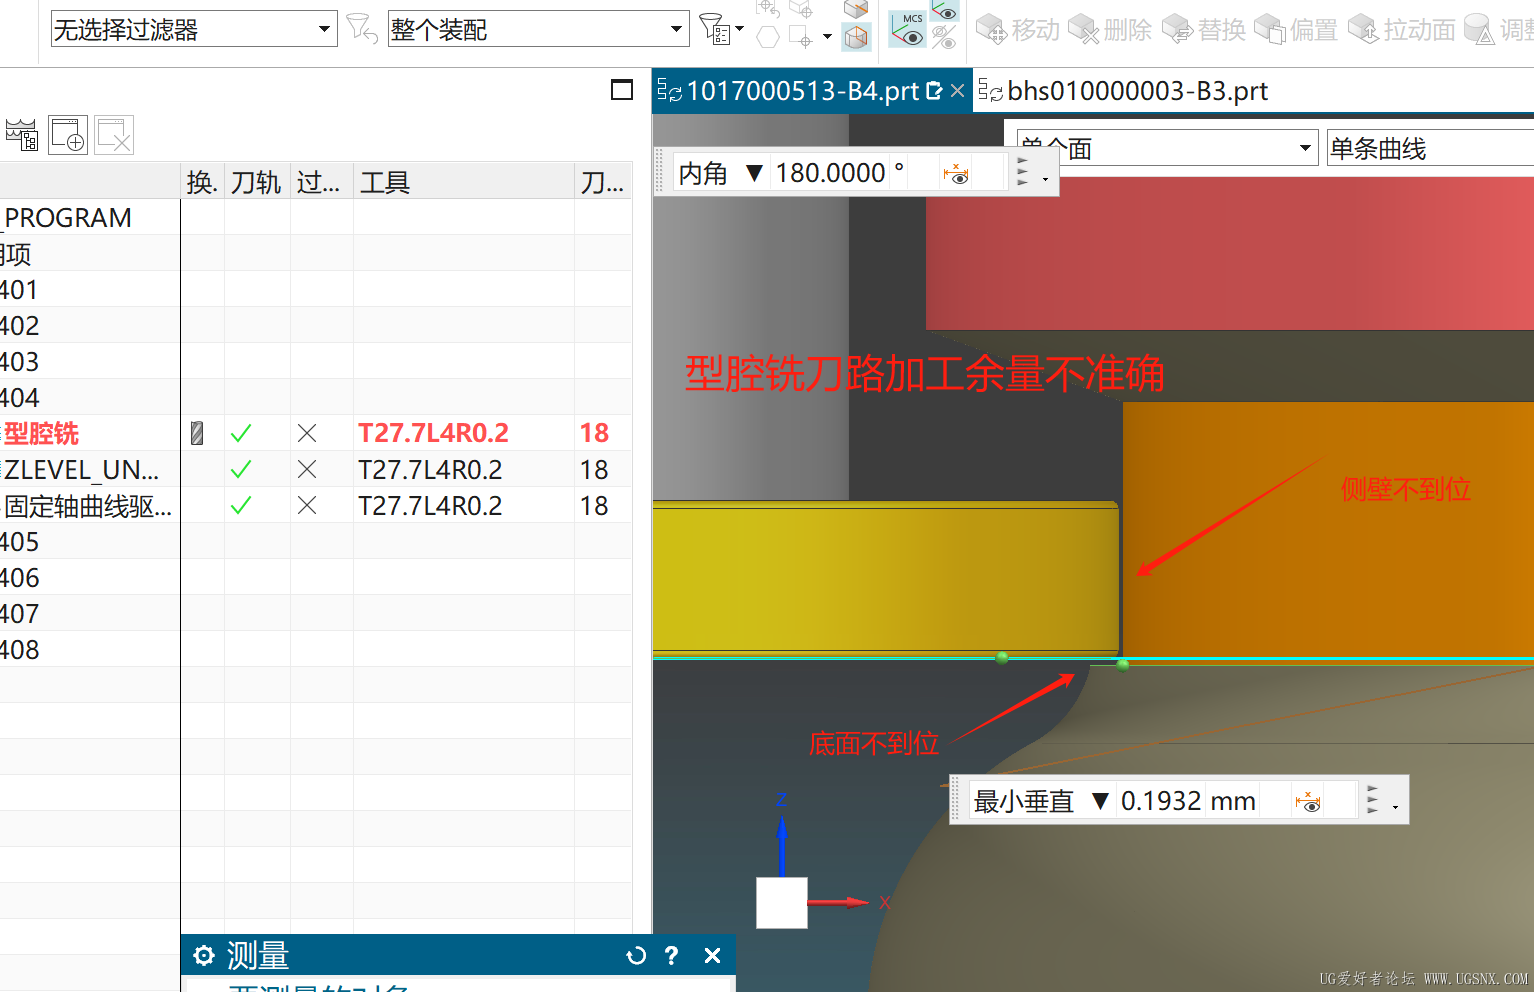This screenshot has height=992, width=1534.
Task: Click the X gouge mark in 型腔铣 row
Action: (x=307, y=433)
